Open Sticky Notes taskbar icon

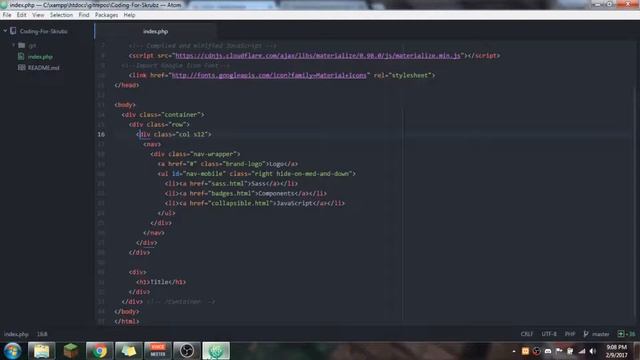click(128, 351)
